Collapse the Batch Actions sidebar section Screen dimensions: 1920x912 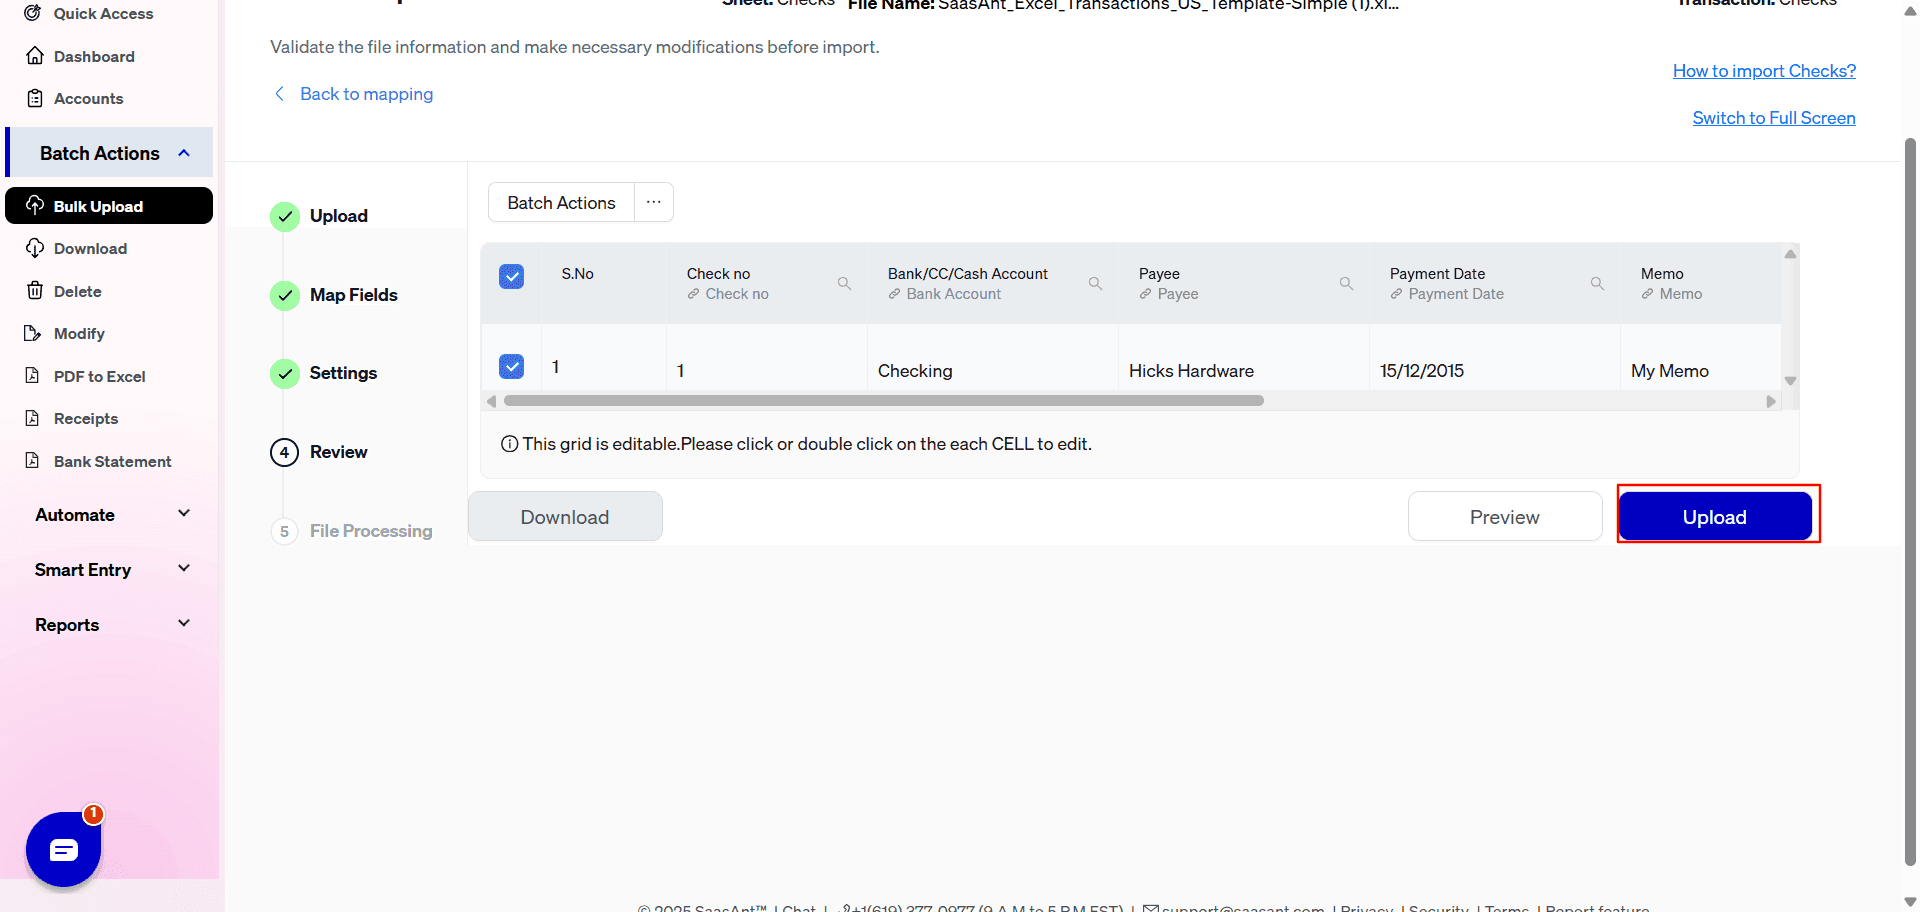(x=184, y=153)
